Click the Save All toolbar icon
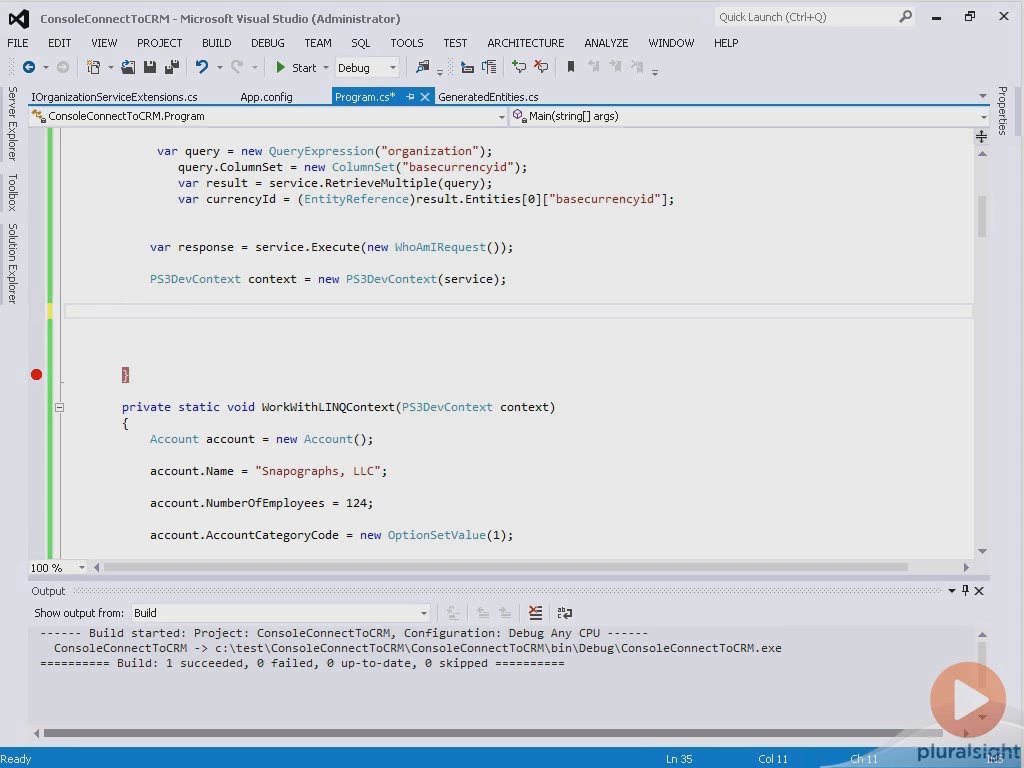This screenshot has height=768, width=1024. [172, 67]
